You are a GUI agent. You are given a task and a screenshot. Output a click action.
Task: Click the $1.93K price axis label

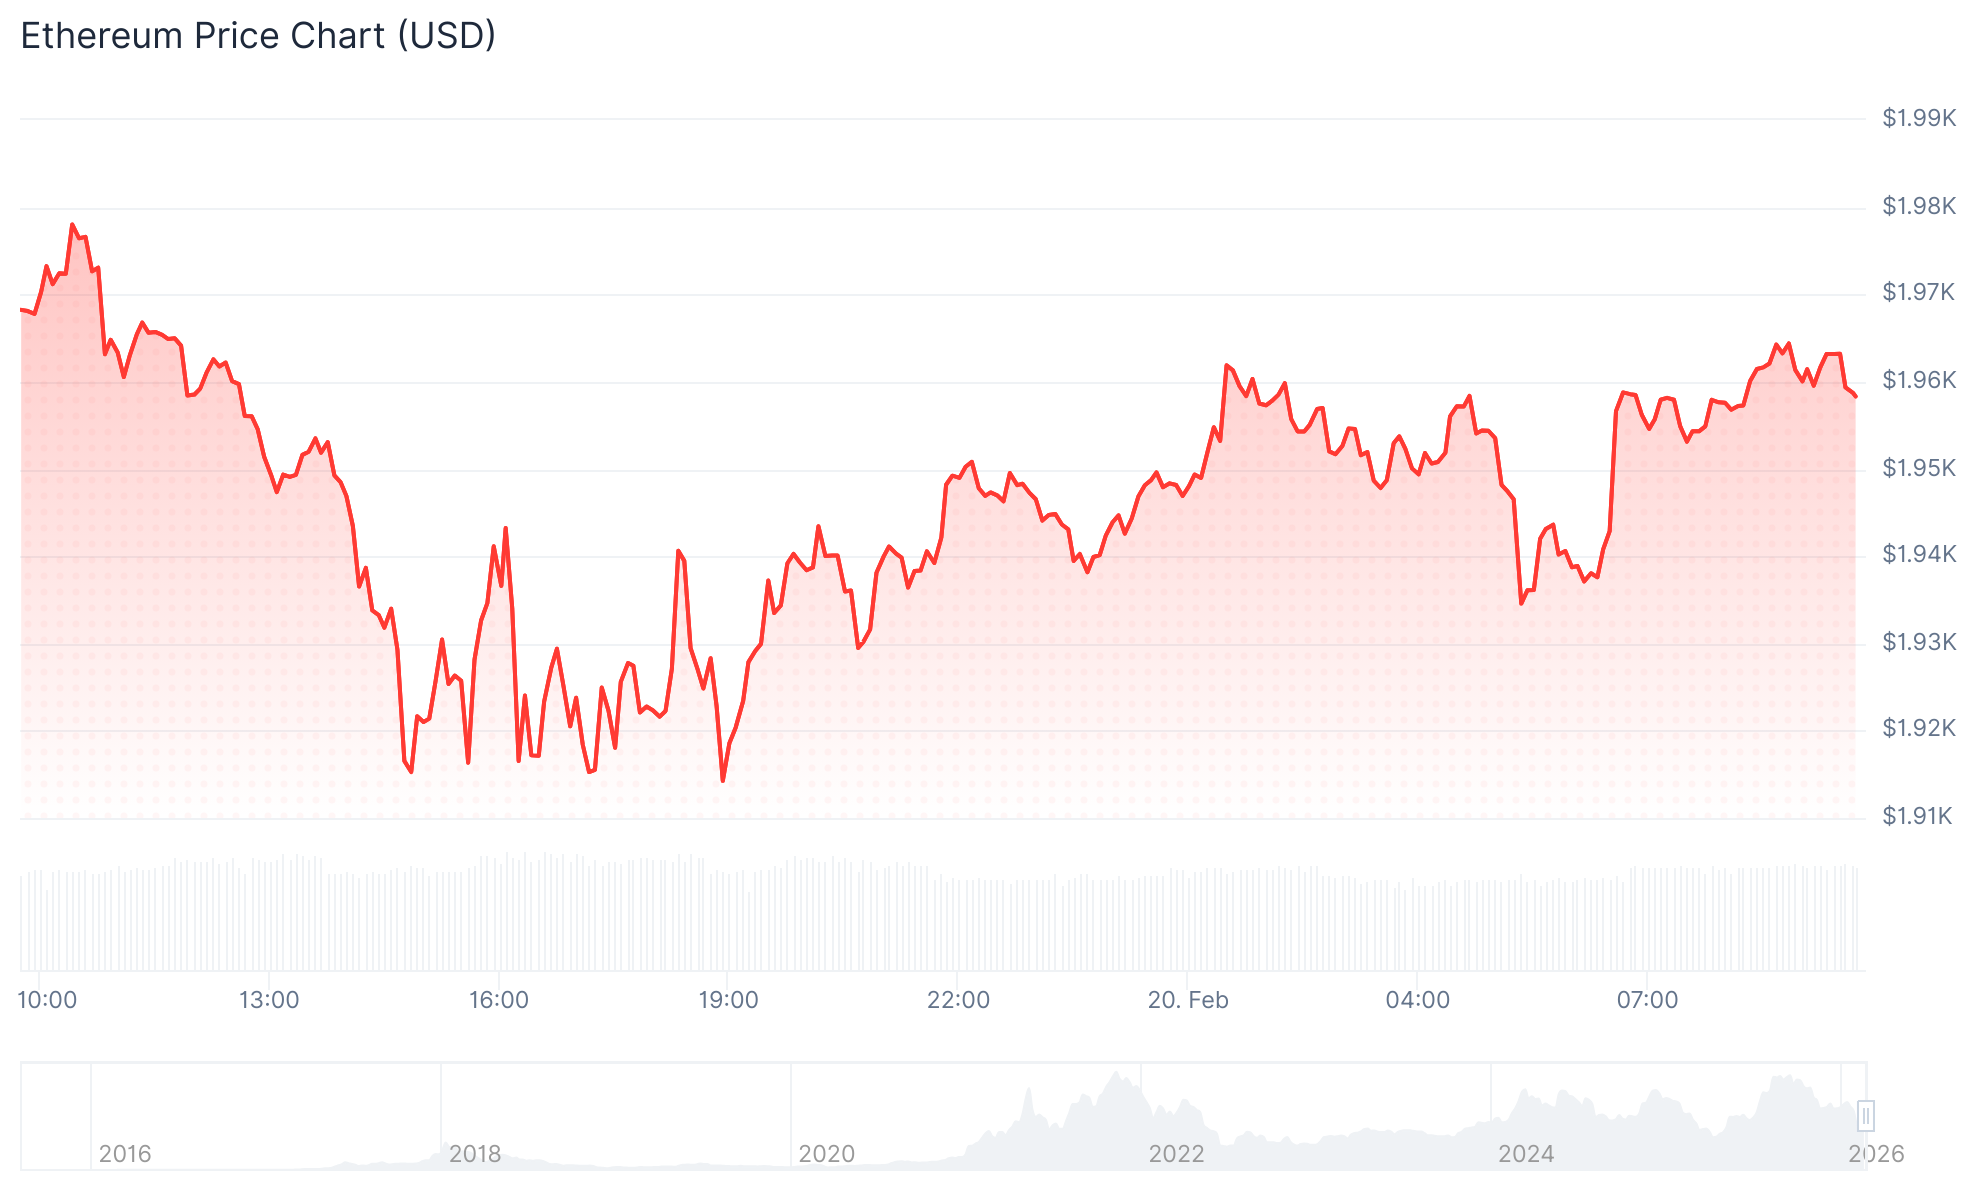click(1919, 642)
